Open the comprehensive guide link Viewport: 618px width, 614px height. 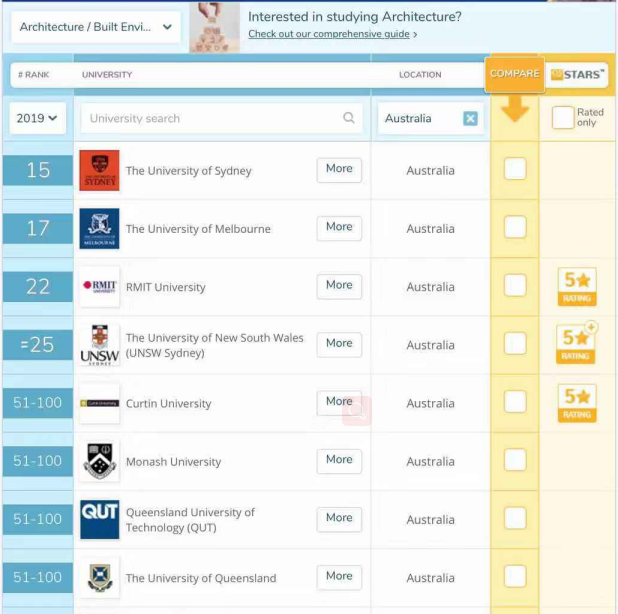(x=332, y=34)
